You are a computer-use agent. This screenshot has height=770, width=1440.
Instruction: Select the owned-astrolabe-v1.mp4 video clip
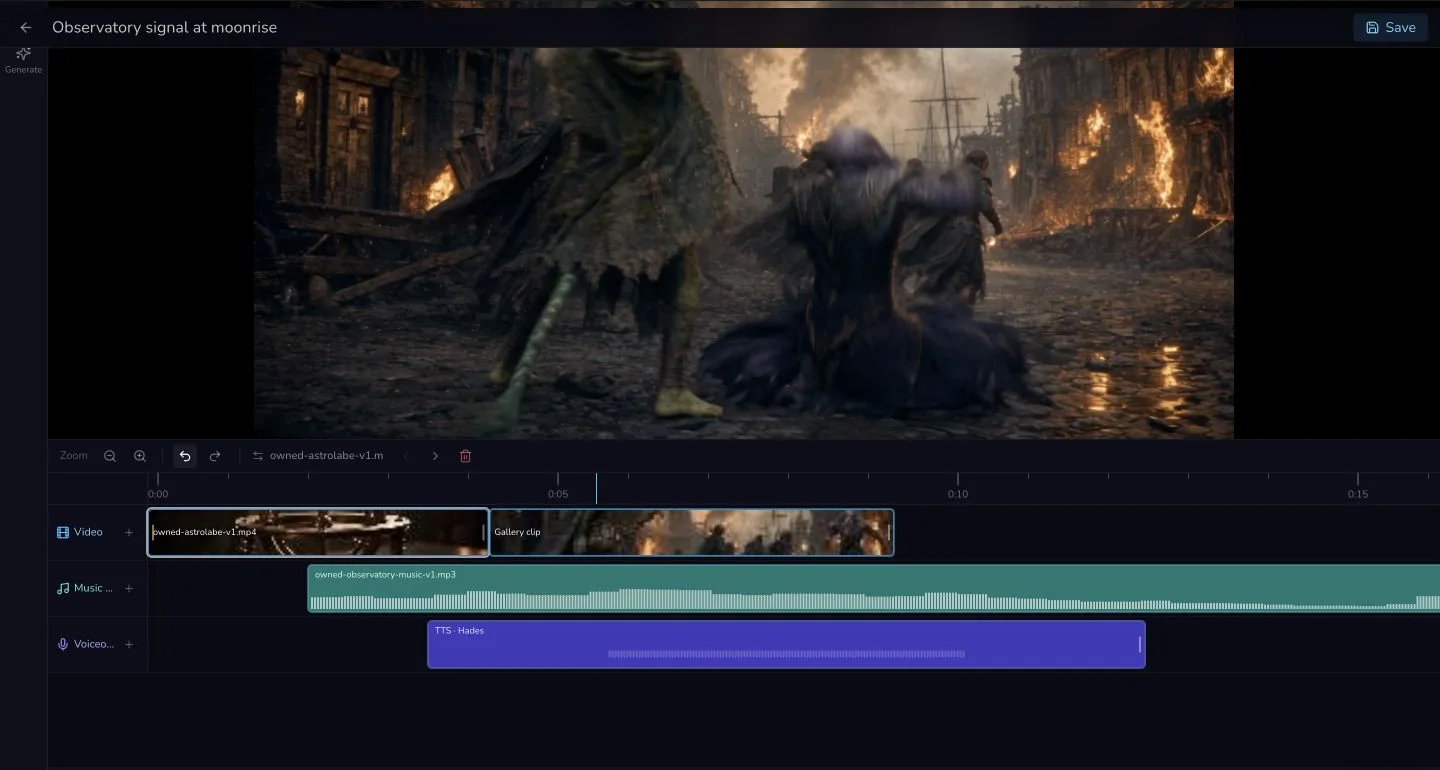tap(318, 533)
